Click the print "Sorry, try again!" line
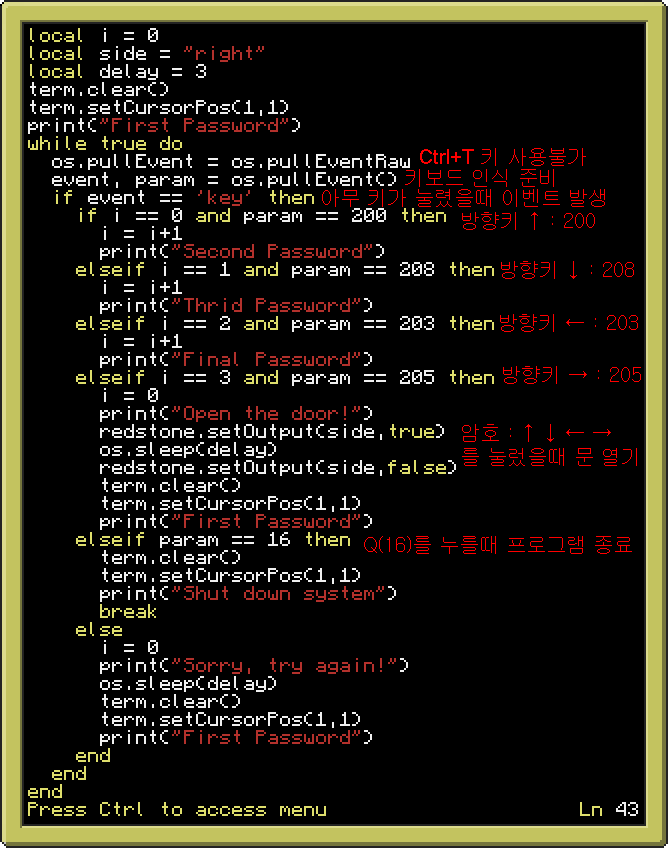 click(x=254, y=666)
